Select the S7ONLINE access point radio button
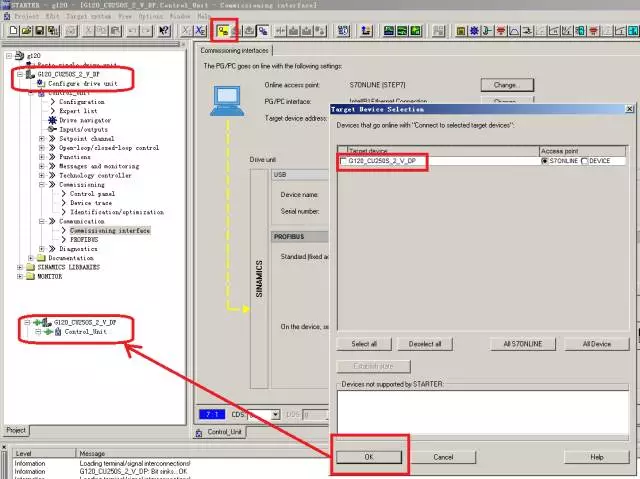The width and height of the screenshot is (640, 479). [545, 161]
